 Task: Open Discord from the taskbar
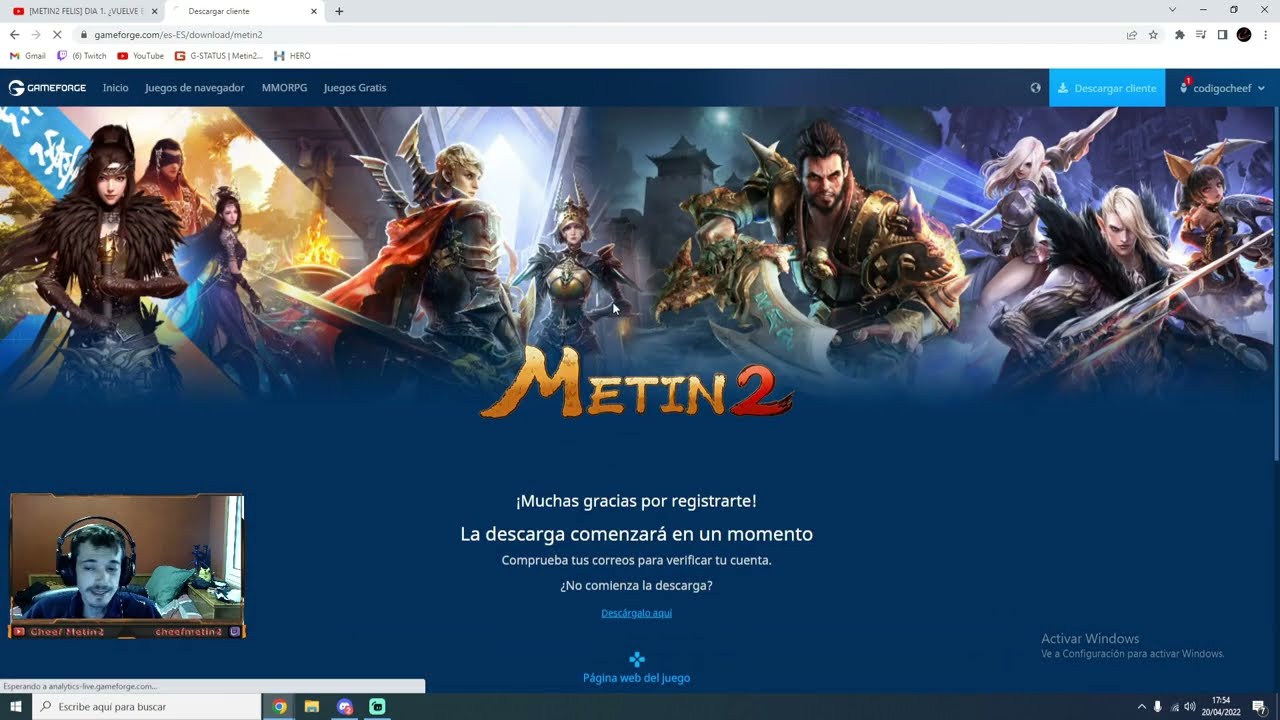point(345,707)
